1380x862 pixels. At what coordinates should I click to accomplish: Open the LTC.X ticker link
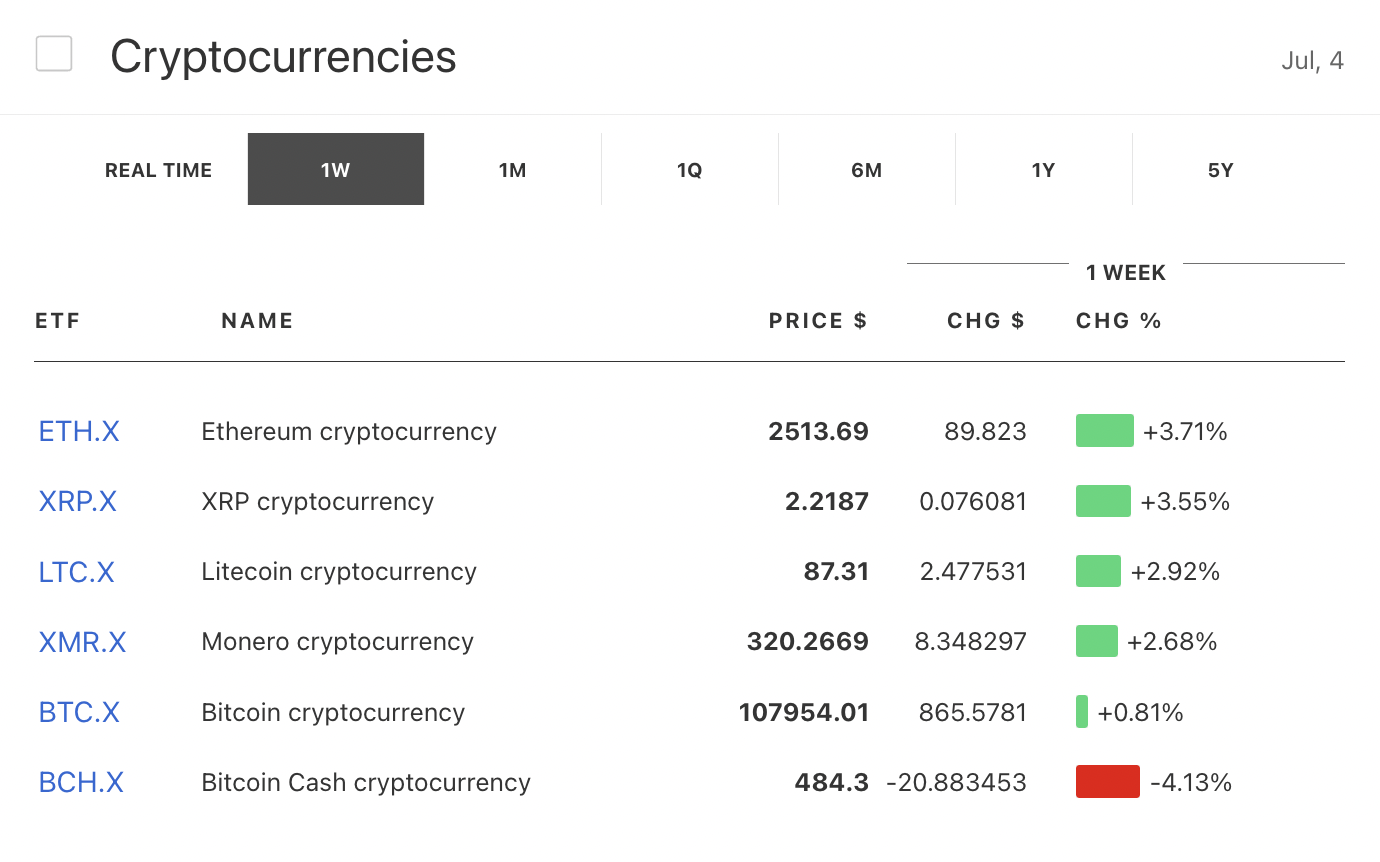pyautogui.click(x=77, y=572)
